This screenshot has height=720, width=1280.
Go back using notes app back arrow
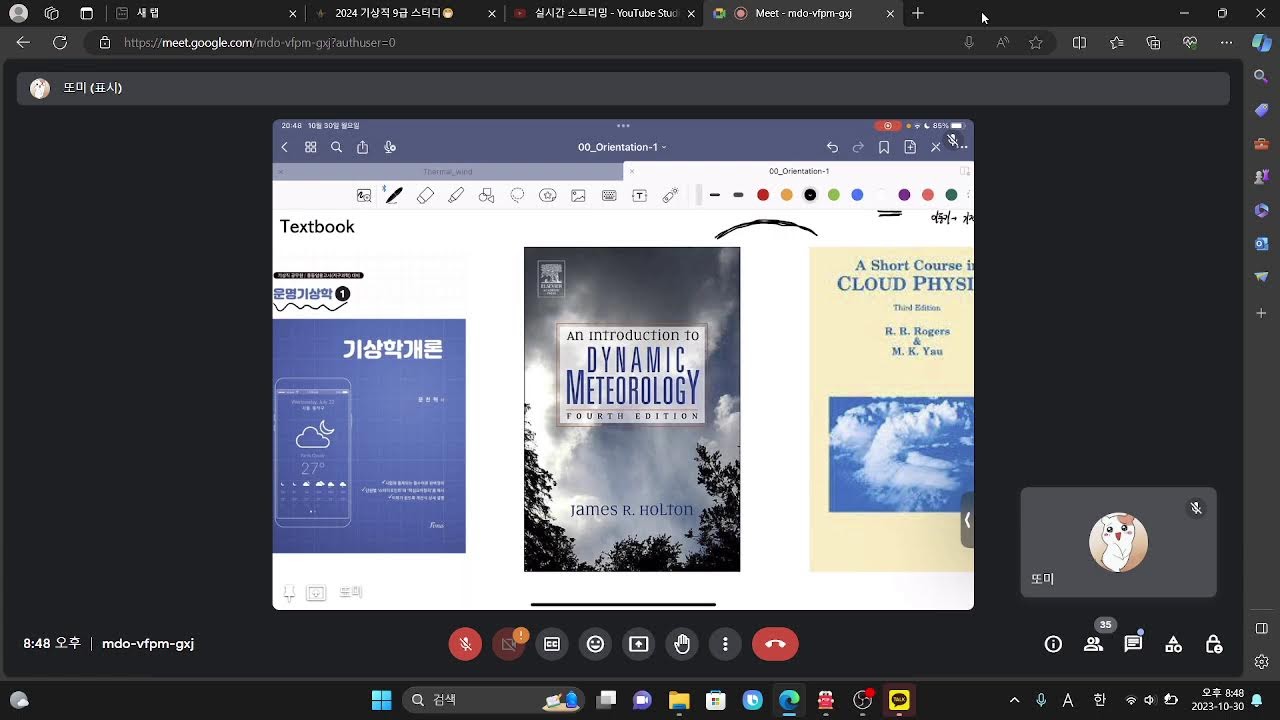[284, 147]
